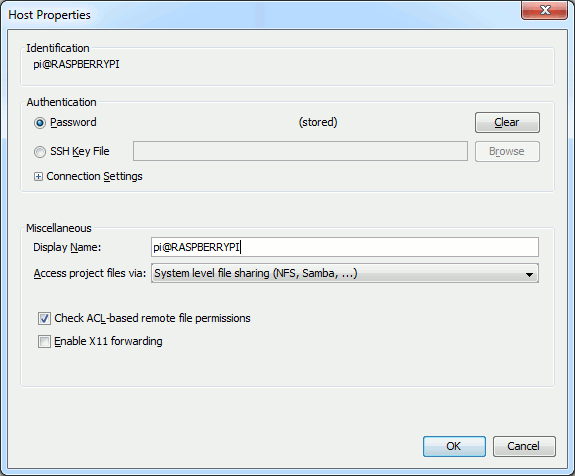Click the (stored) password status text
The height and width of the screenshot is (476, 575).
[318, 122]
